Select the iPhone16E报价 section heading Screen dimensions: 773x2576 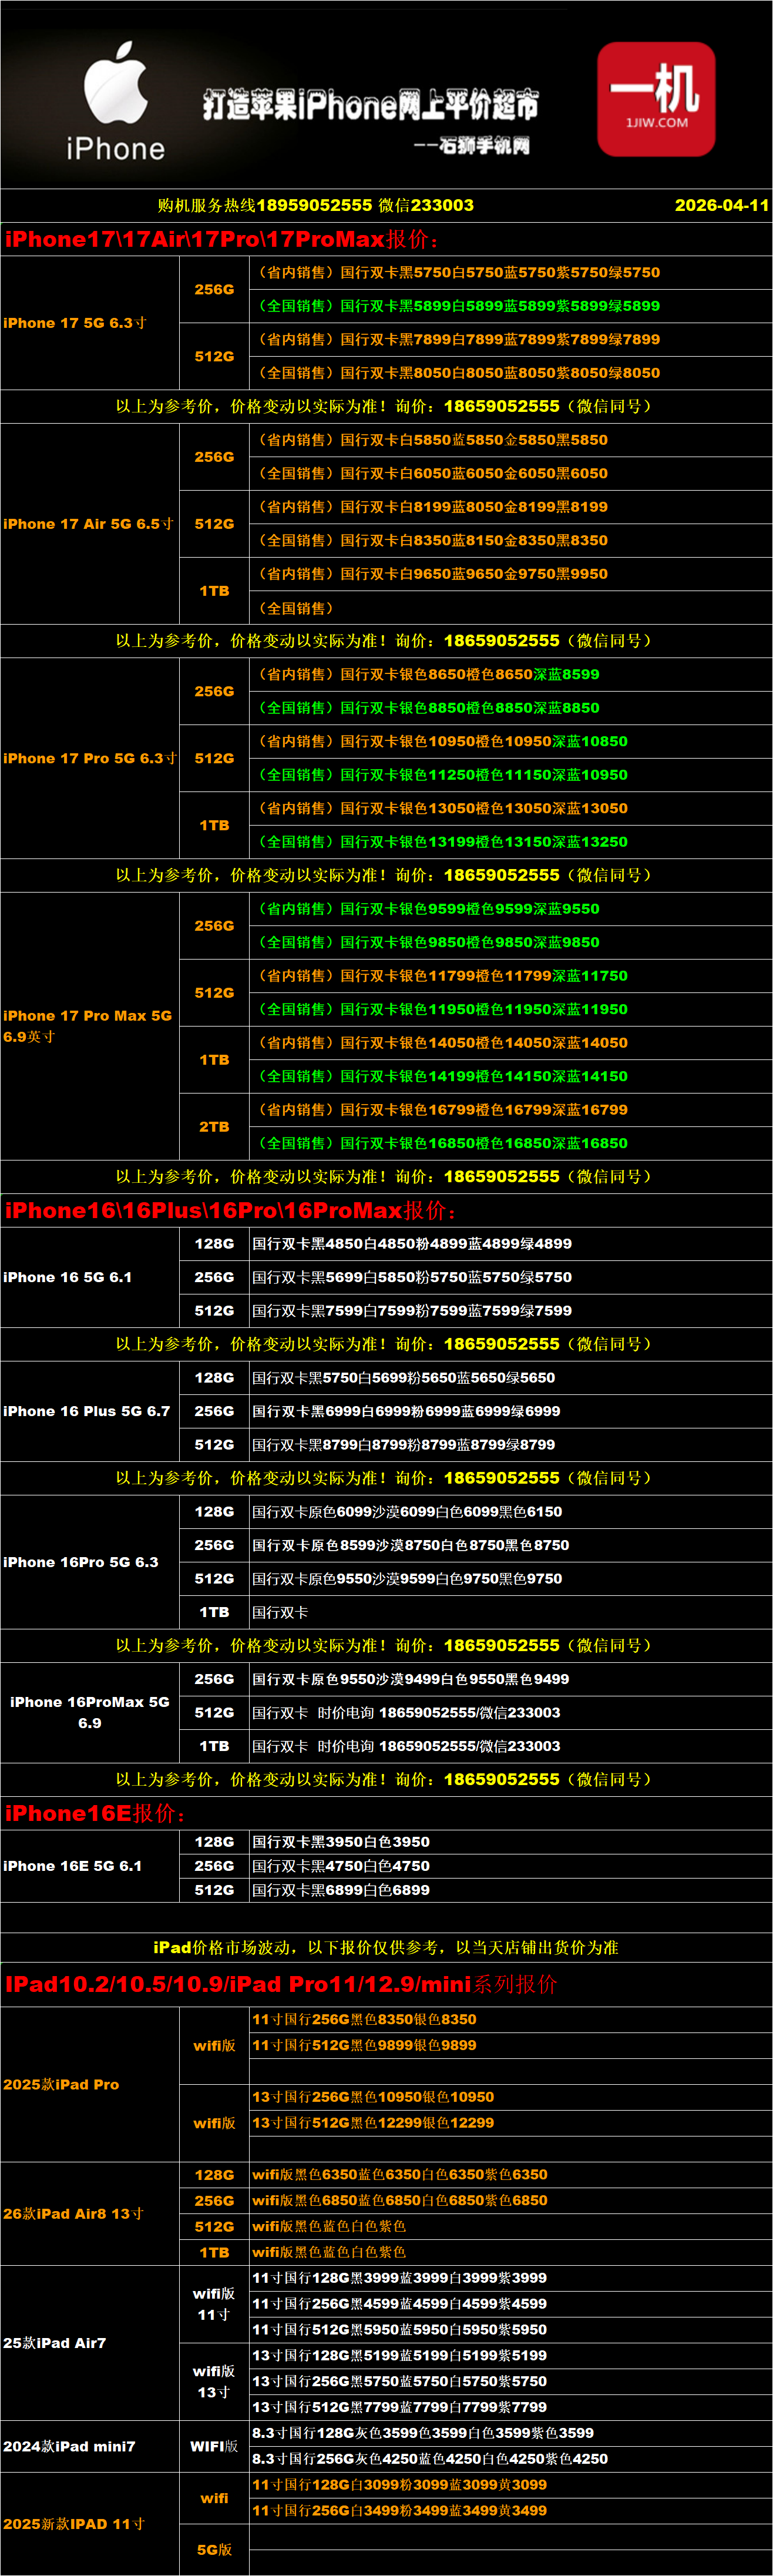[x=95, y=1814]
